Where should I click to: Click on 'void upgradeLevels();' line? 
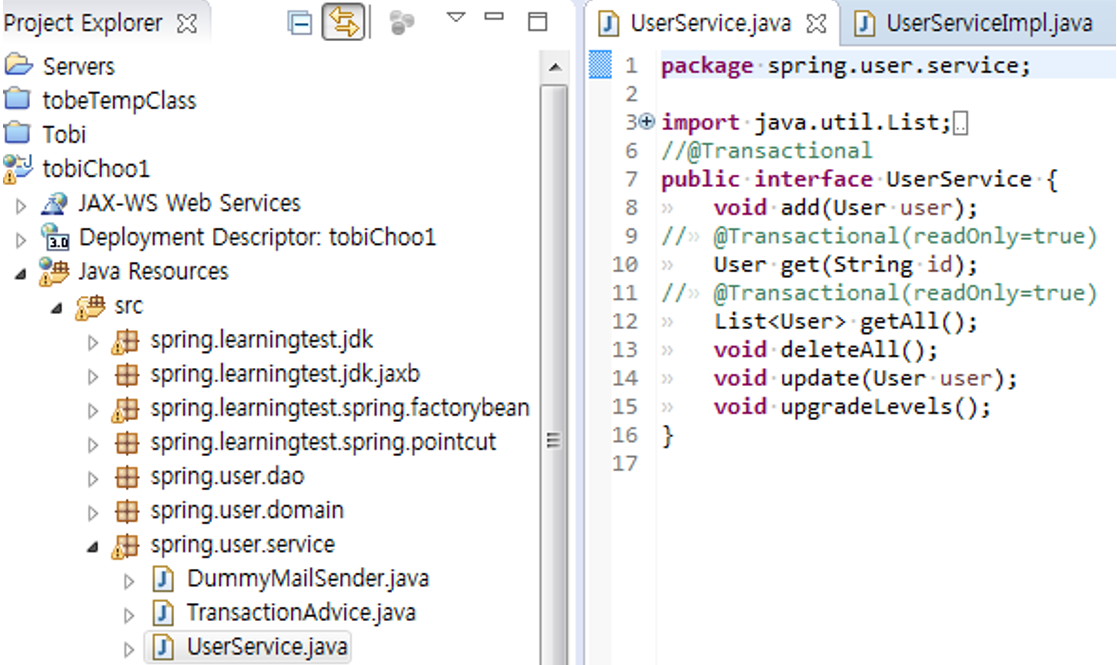pos(852,407)
